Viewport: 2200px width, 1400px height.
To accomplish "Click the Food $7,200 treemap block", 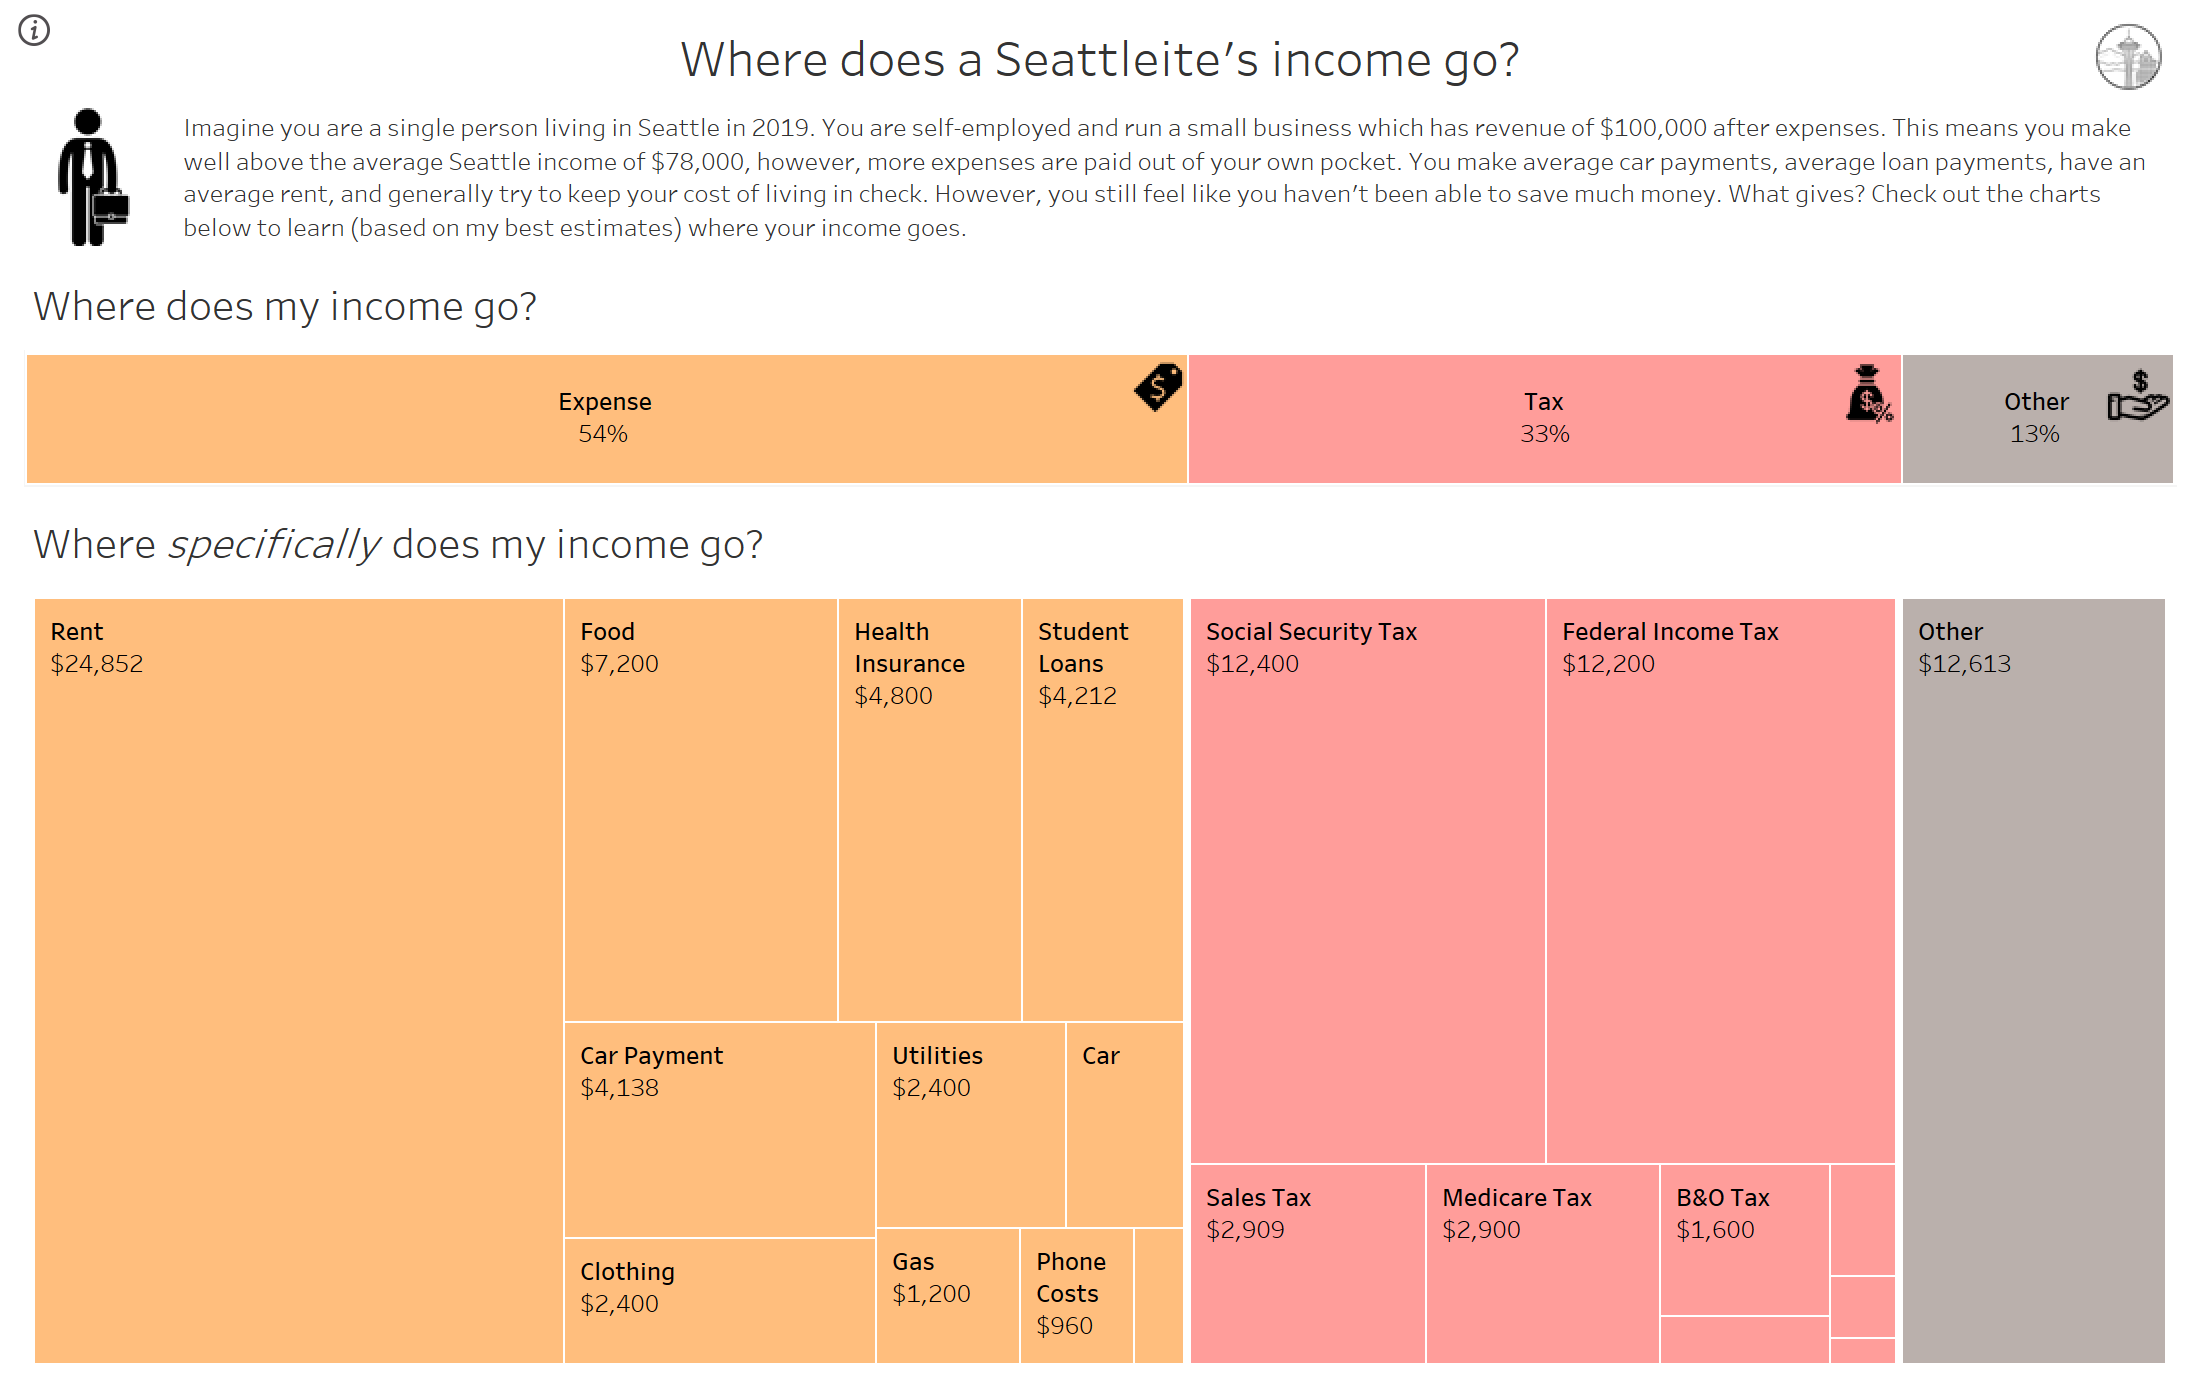I will point(701,810).
